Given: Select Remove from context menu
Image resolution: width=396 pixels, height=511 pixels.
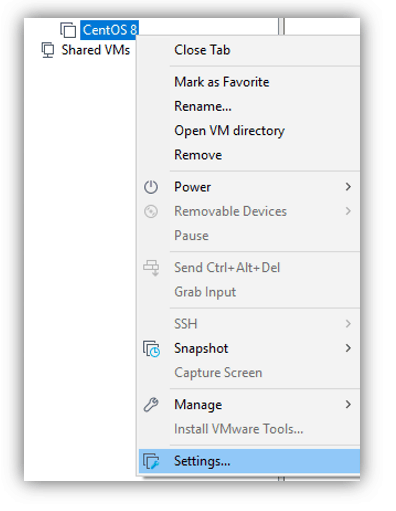Looking at the screenshot, I should pyautogui.click(x=249, y=155).
